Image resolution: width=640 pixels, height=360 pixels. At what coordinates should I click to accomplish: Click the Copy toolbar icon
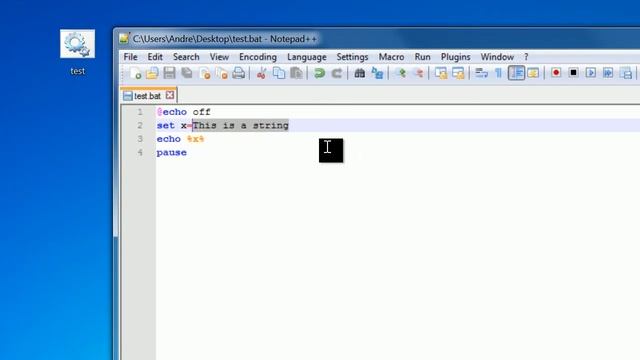[279, 73]
